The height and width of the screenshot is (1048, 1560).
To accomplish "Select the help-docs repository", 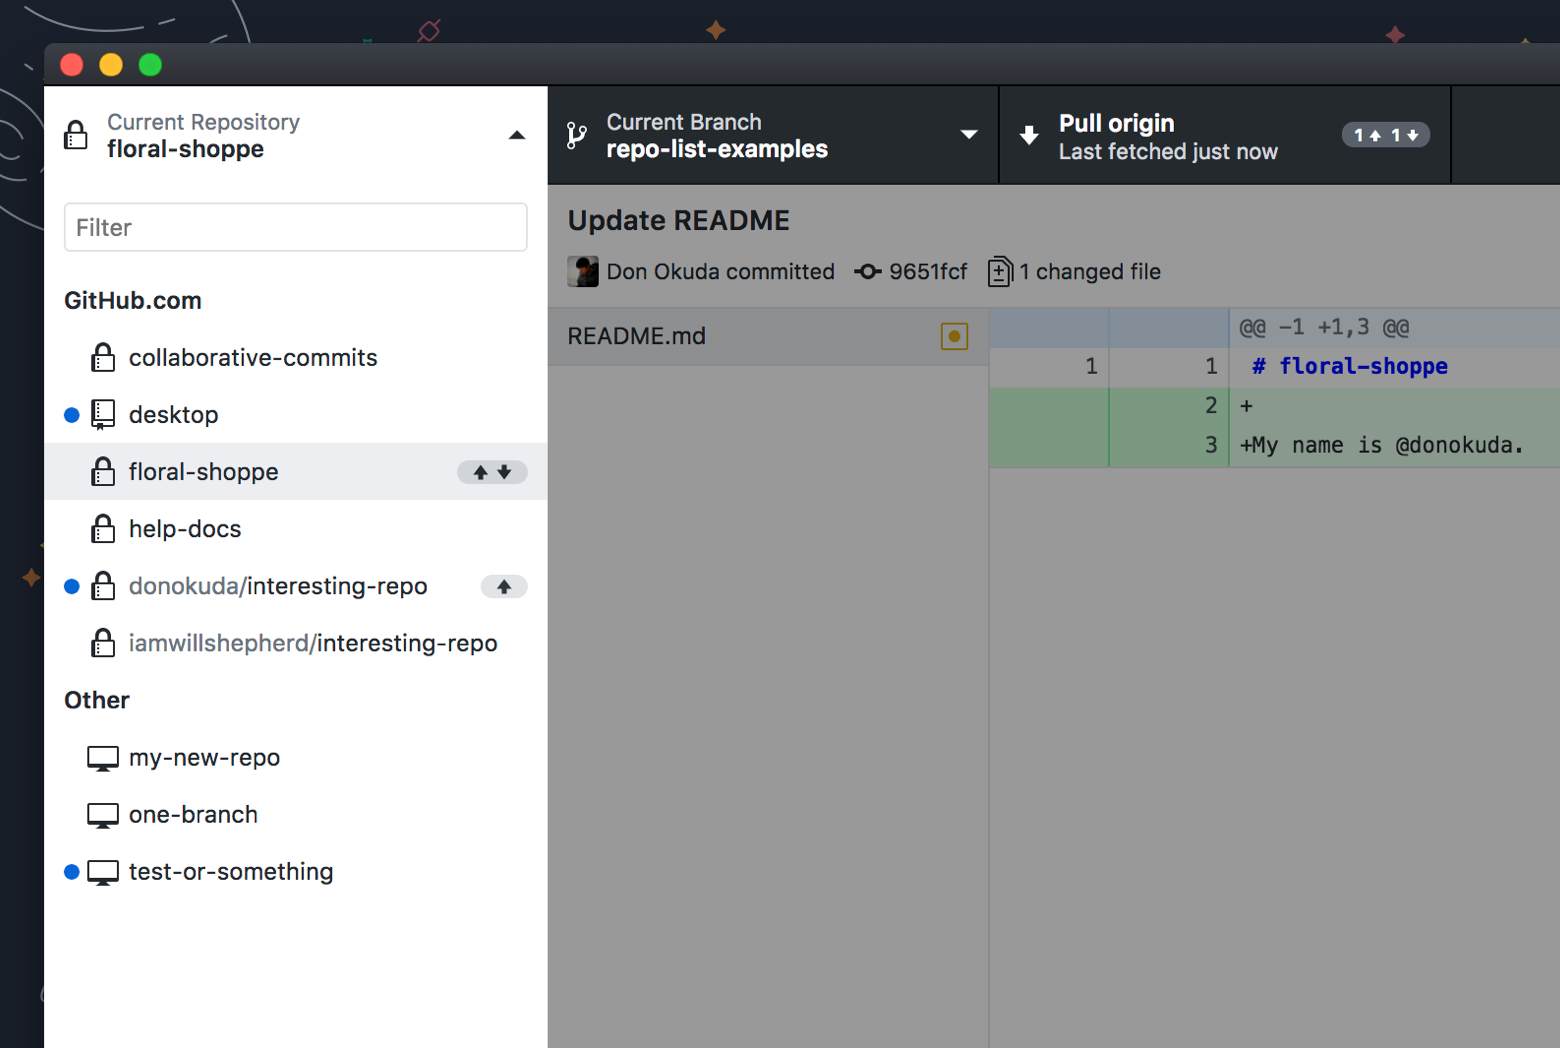I will click(296, 528).
